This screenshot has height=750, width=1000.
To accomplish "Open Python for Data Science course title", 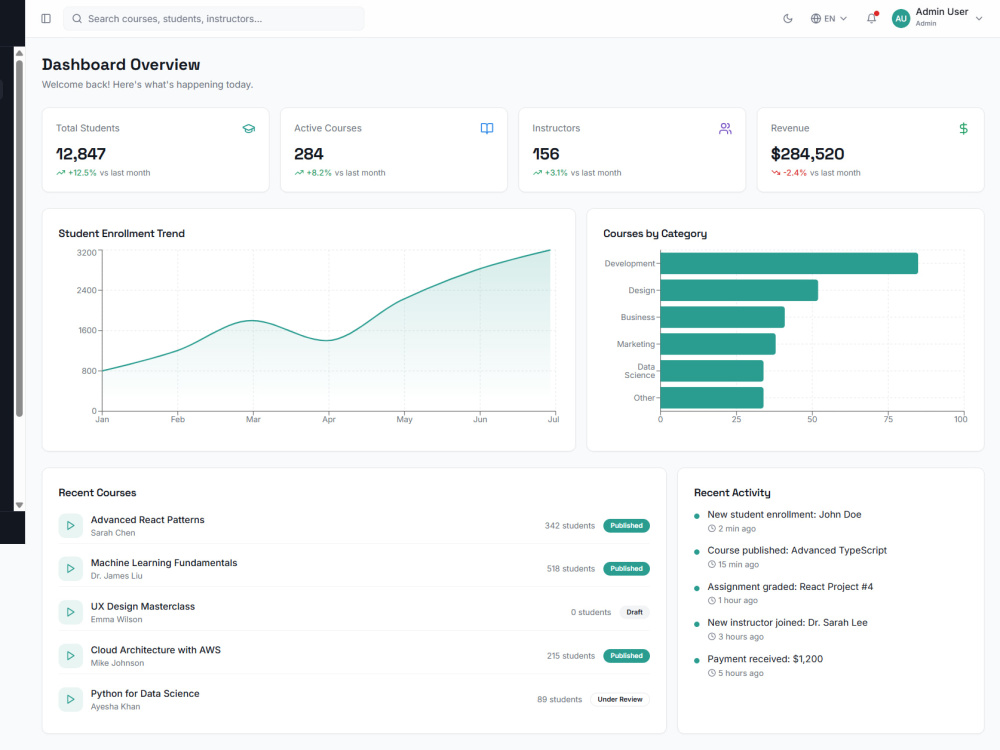I will coord(145,694).
